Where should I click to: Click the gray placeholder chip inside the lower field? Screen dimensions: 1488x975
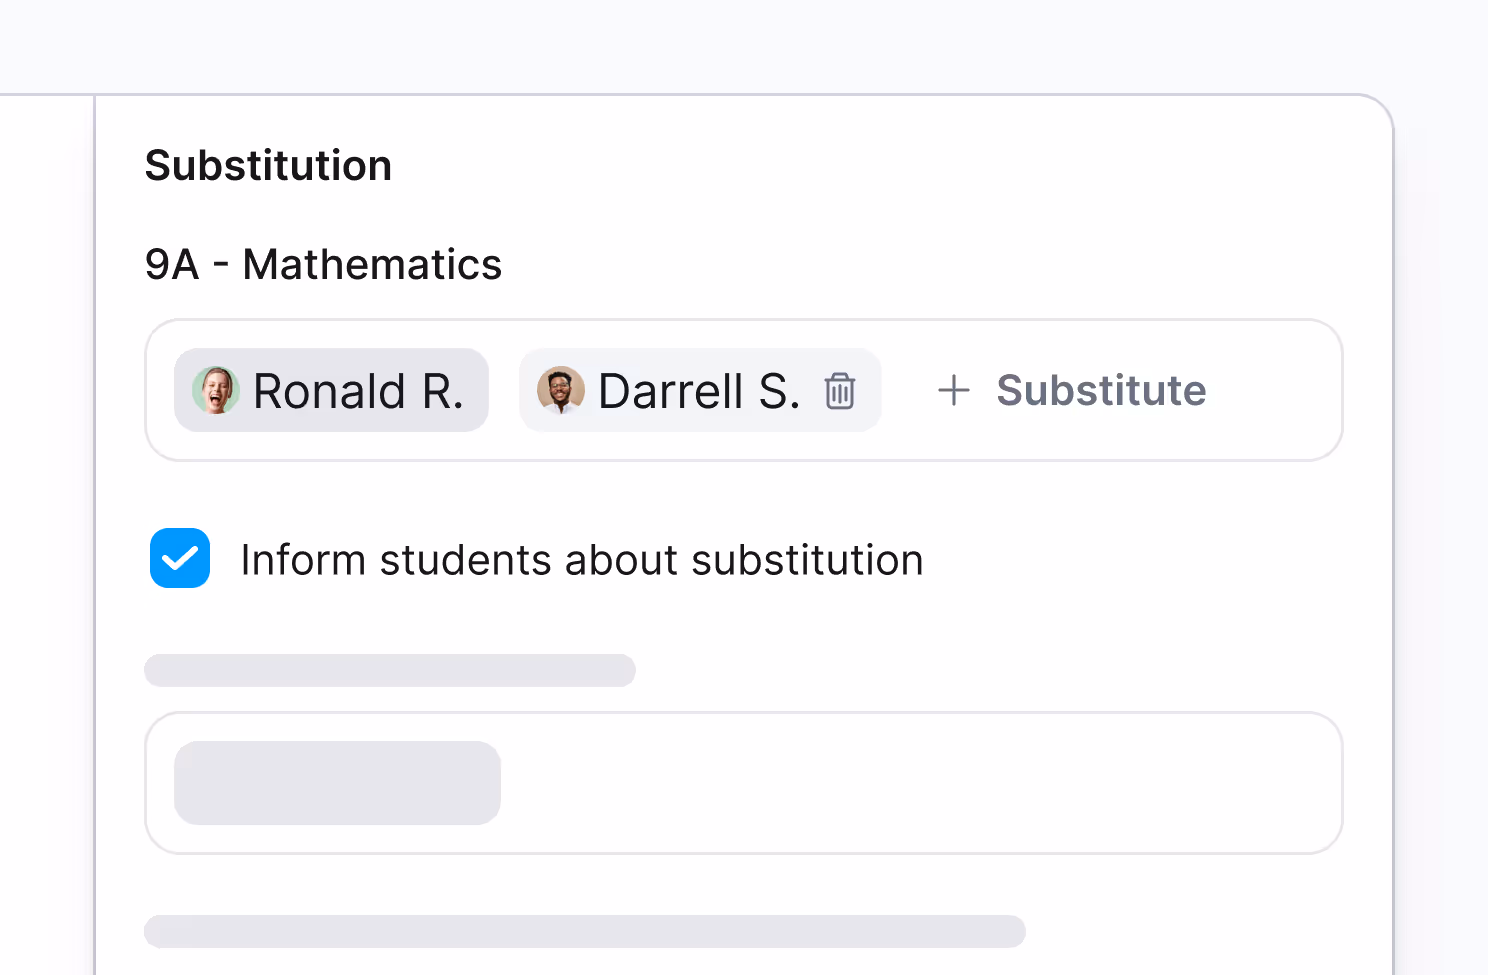coord(337,783)
